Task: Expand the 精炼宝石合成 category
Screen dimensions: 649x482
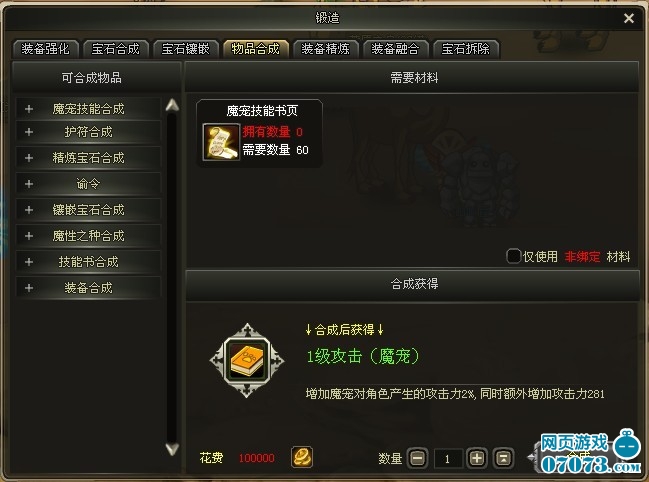Action: [x=88, y=158]
